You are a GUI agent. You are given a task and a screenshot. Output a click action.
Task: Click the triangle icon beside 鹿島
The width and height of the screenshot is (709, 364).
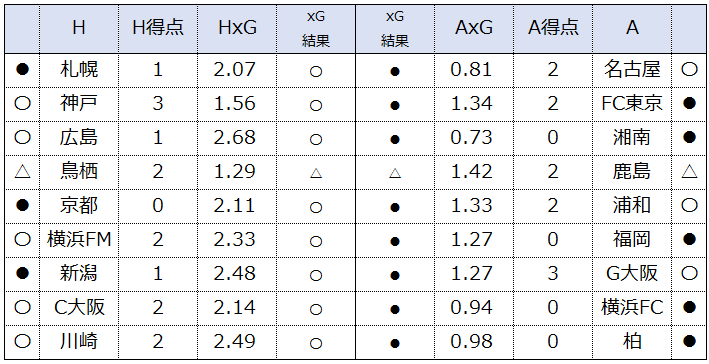(x=689, y=171)
